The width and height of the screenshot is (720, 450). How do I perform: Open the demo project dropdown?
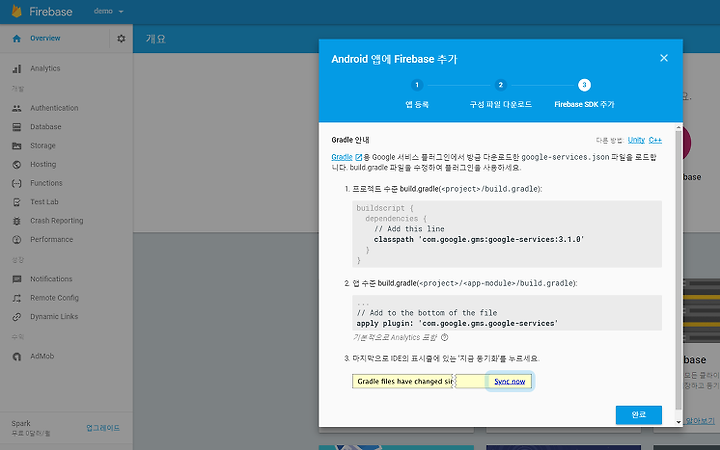(x=109, y=11)
